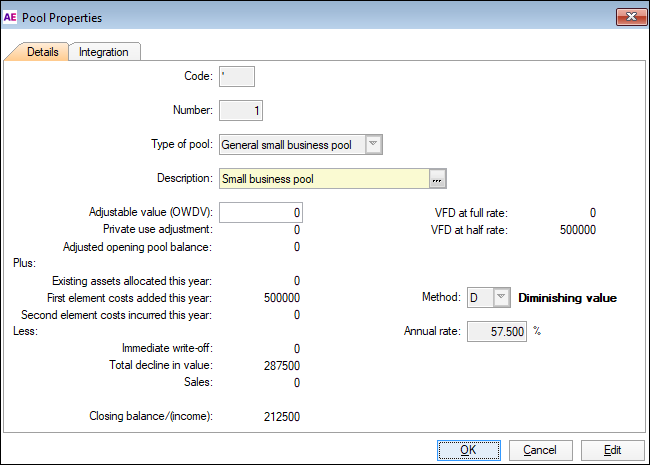This screenshot has height=465, width=650.
Task: Click the General small business pool text
Action: pos(288,145)
